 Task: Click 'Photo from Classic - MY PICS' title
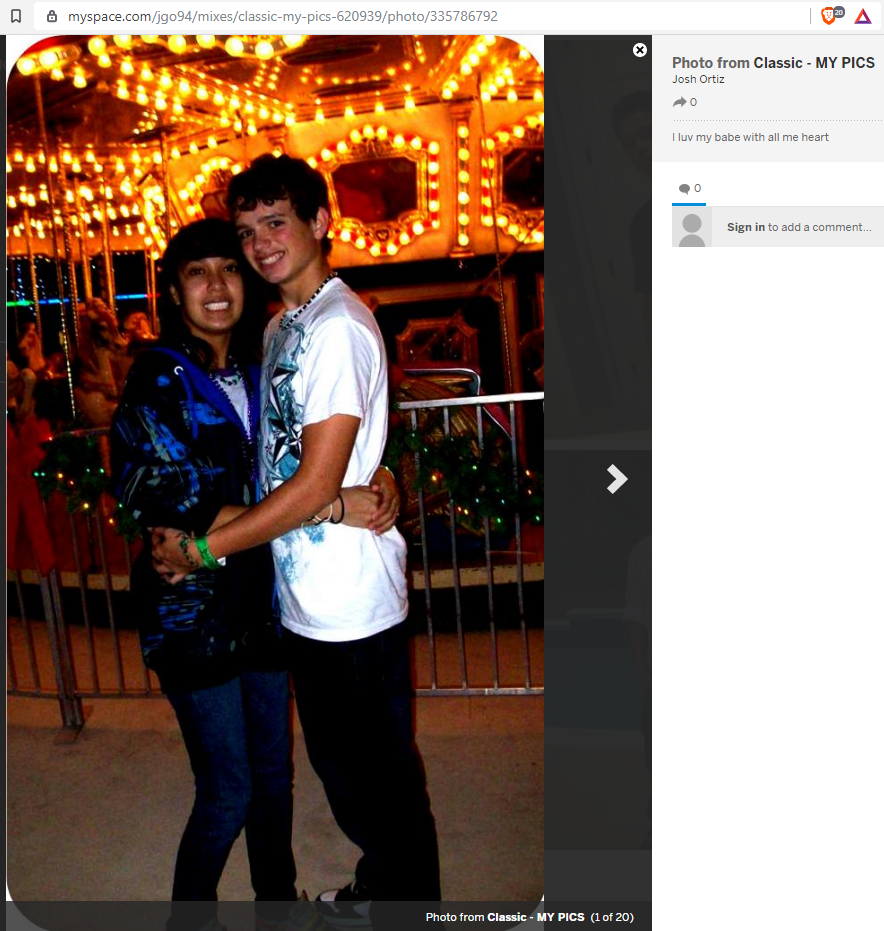click(773, 63)
